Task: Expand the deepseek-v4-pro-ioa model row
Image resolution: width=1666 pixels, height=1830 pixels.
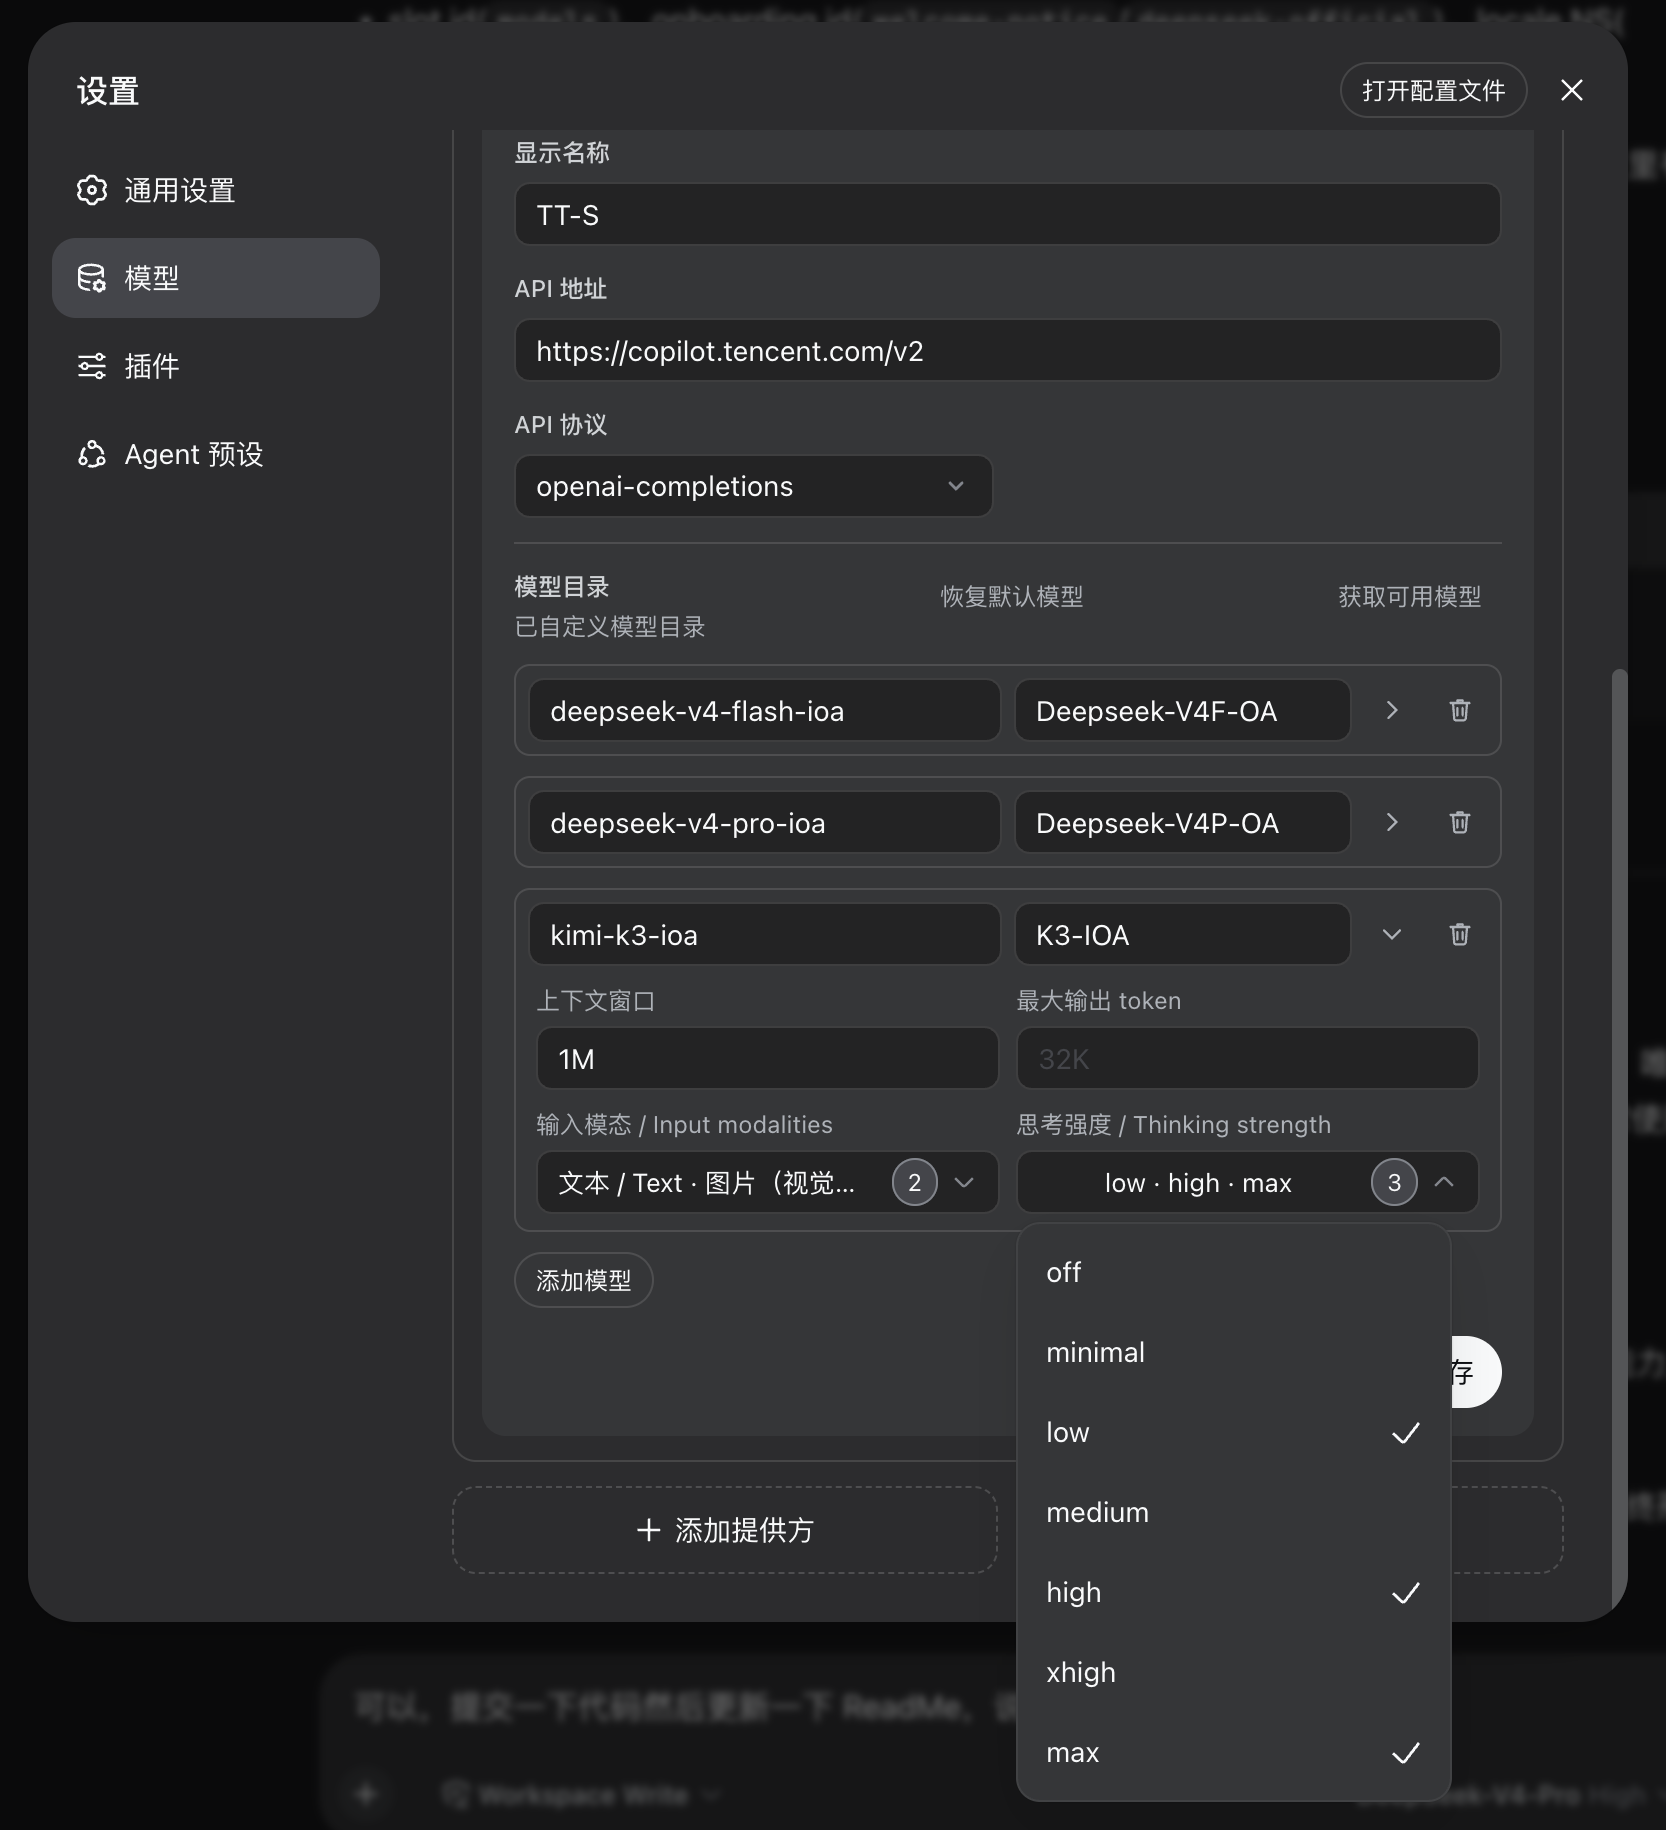Action: point(1392,822)
